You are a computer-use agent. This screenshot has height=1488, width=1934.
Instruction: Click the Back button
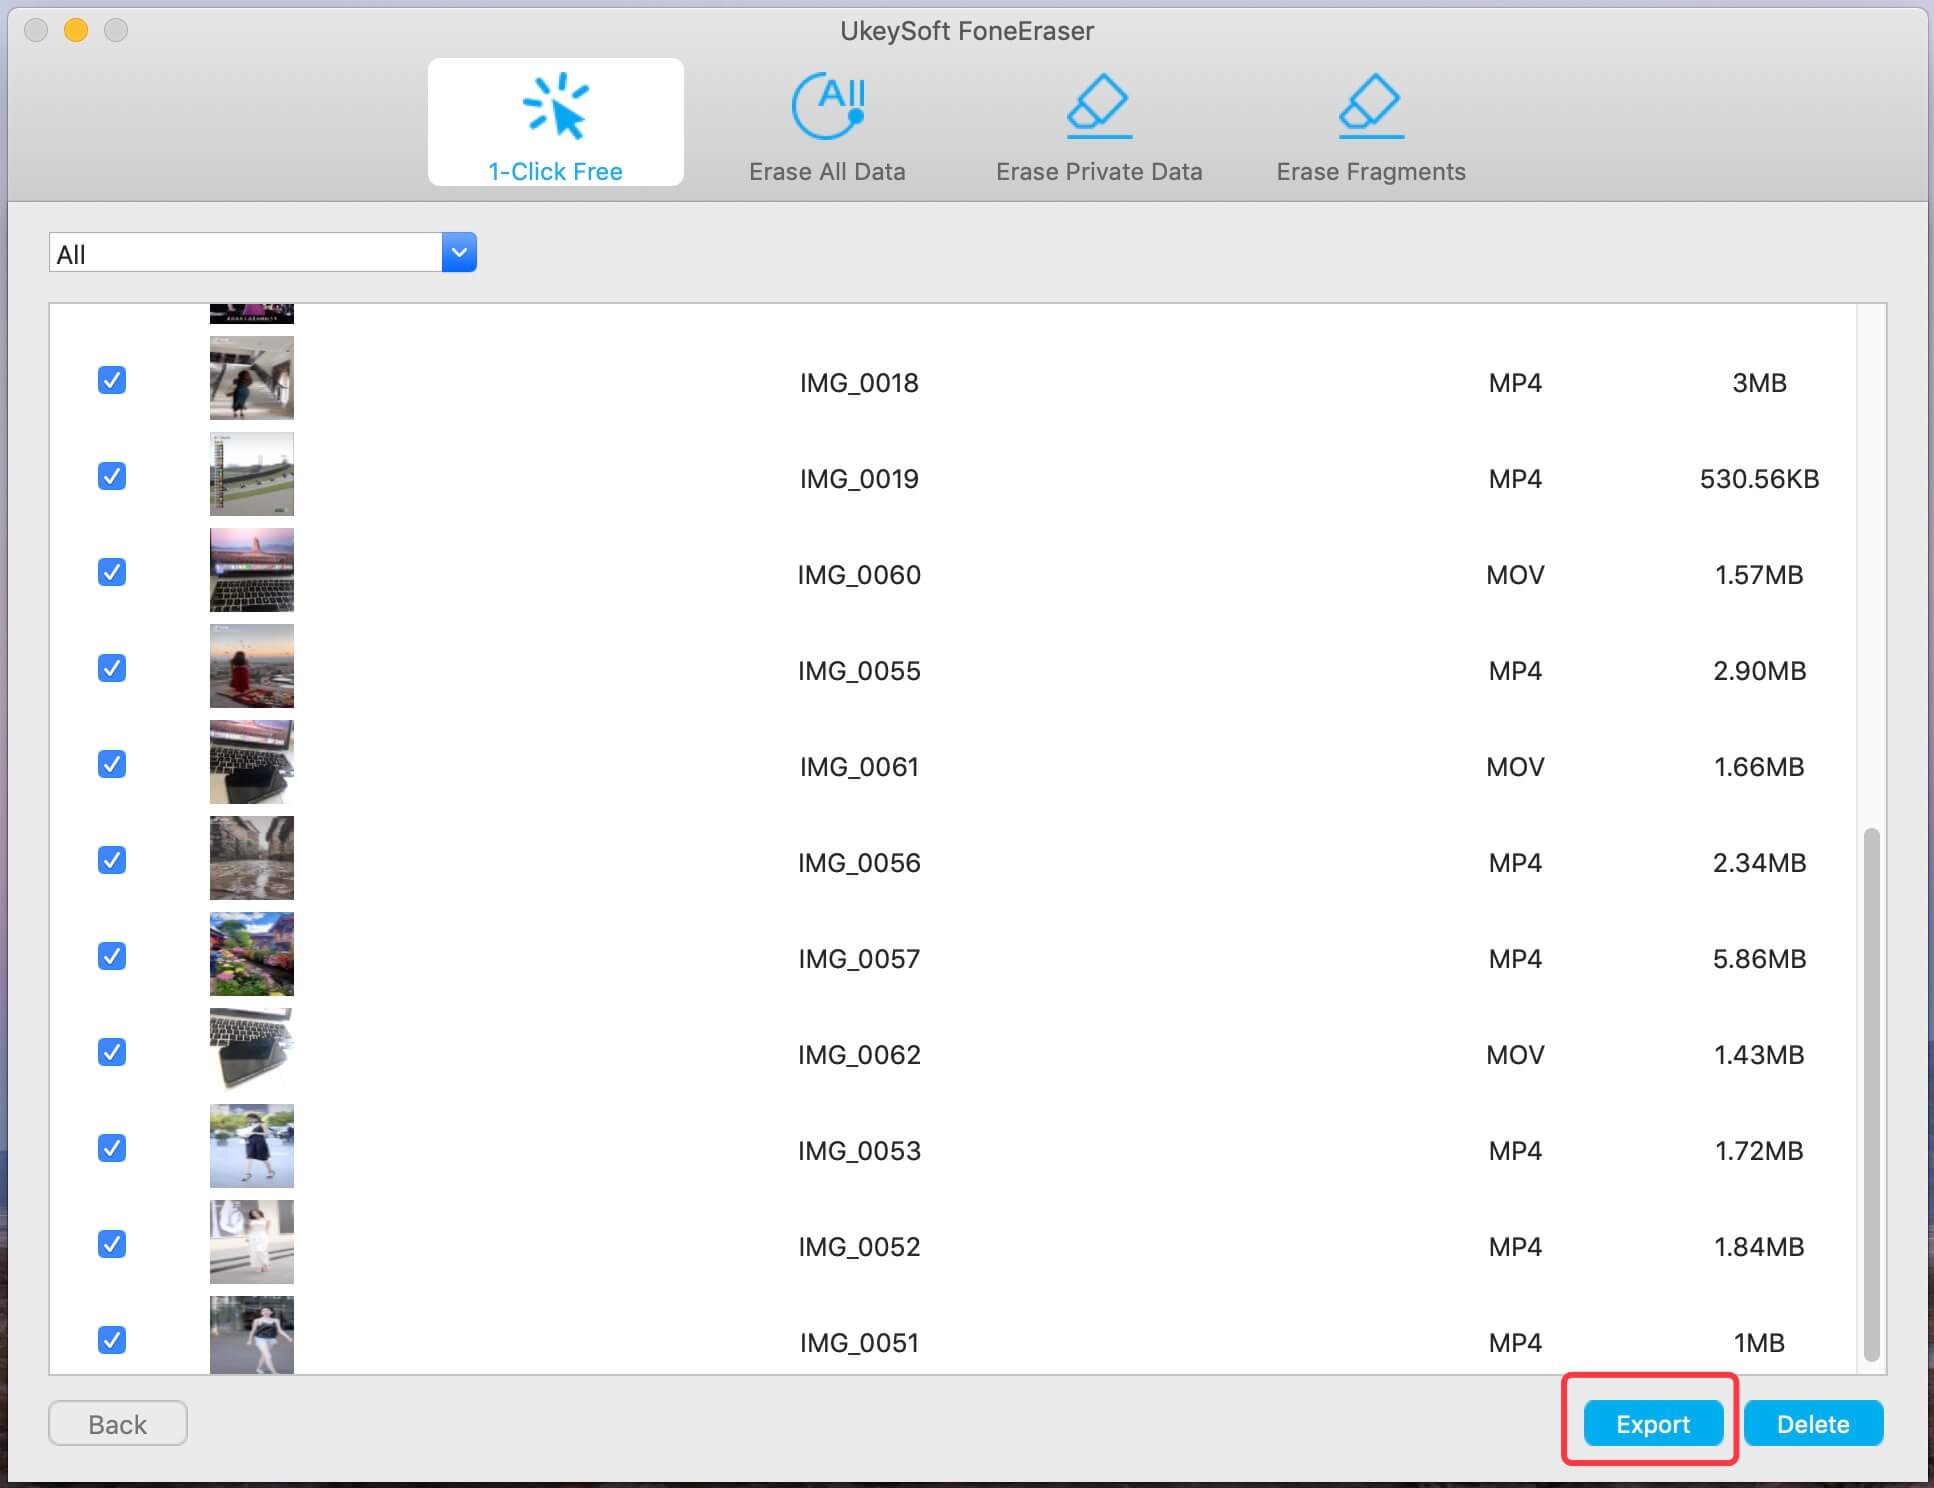coord(118,1423)
